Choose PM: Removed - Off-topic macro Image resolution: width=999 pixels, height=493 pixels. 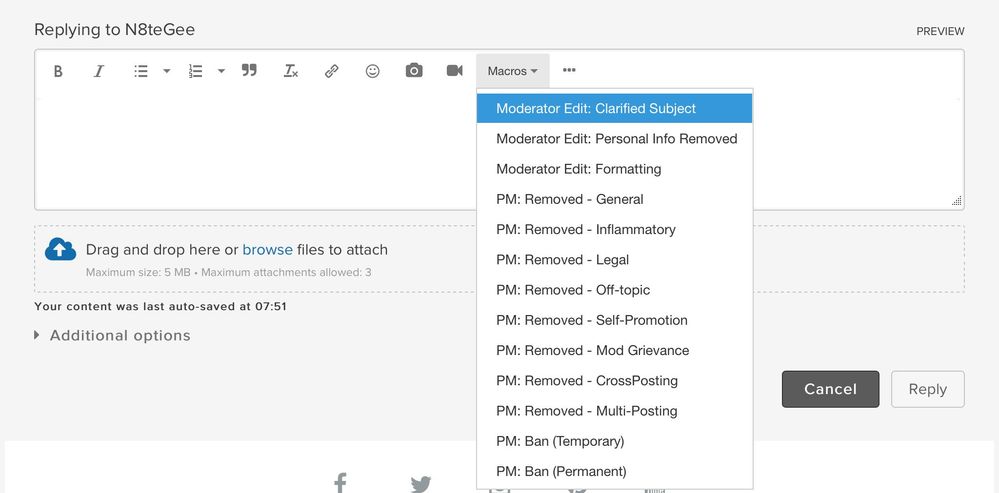(615, 290)
